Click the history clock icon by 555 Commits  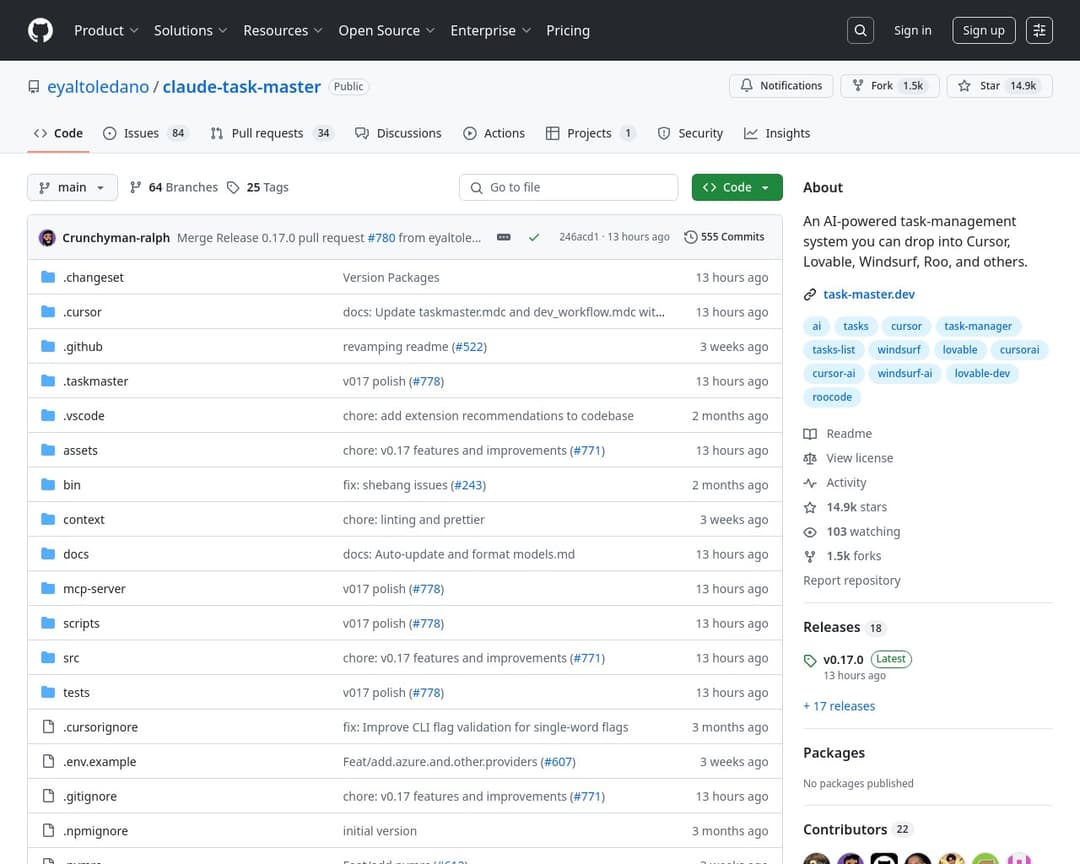690,237
